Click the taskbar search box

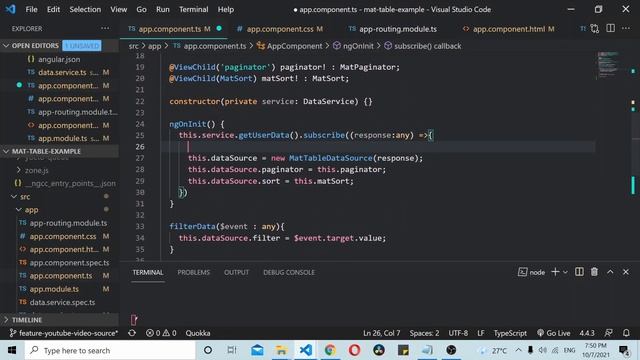[110, 350]
